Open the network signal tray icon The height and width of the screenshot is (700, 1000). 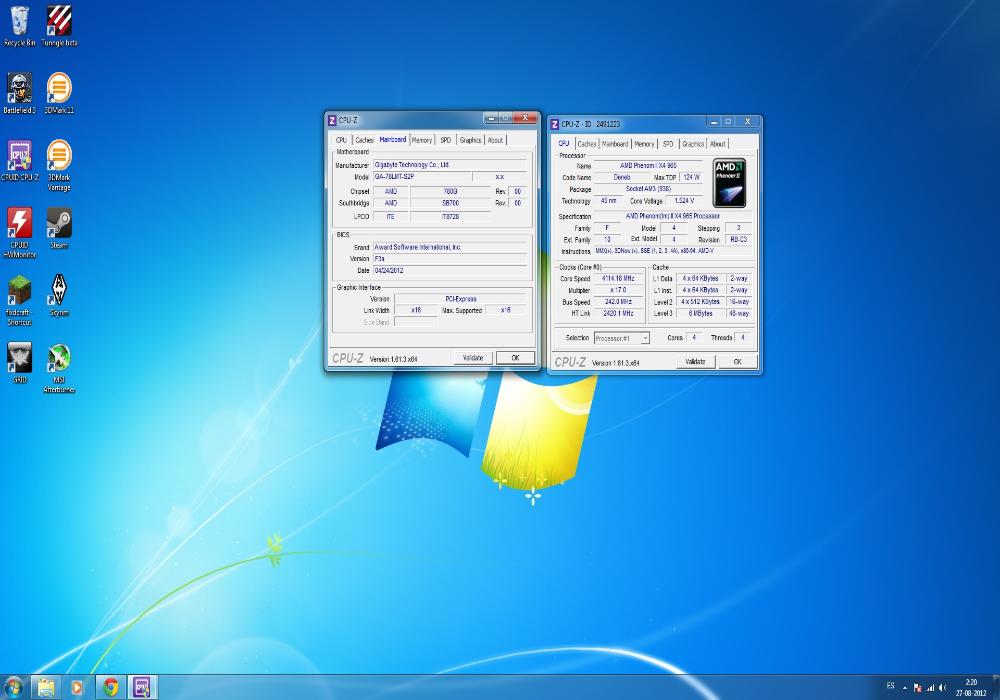[x=930, y=687]
